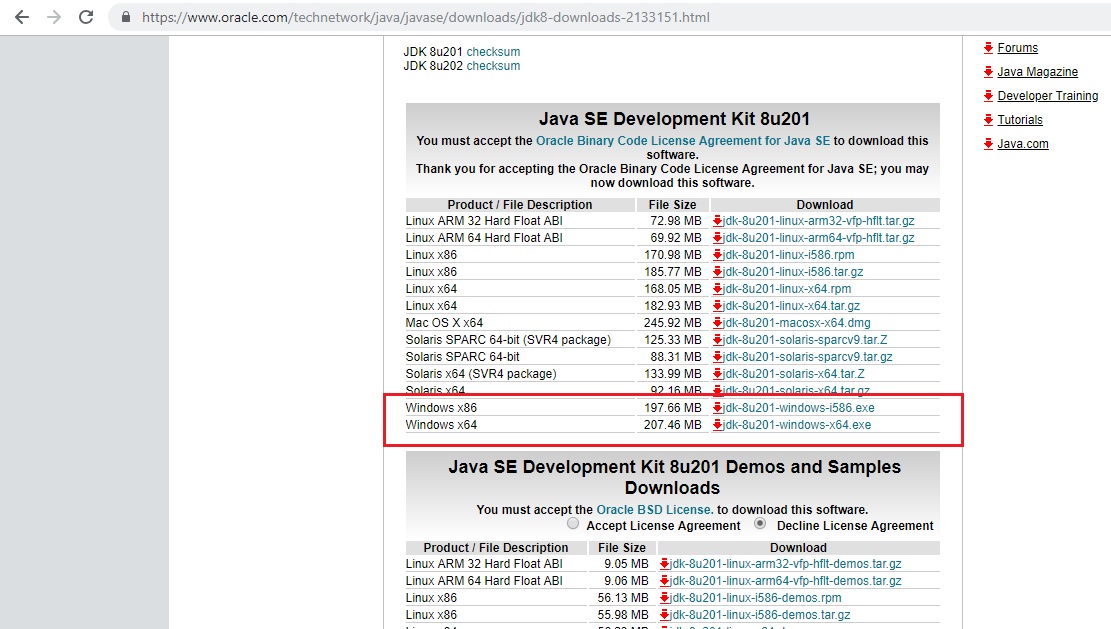
Task: Download jdk-8u201-linux-arm64-vfp-hflt.tar.gz
Action: coord(818,238)
